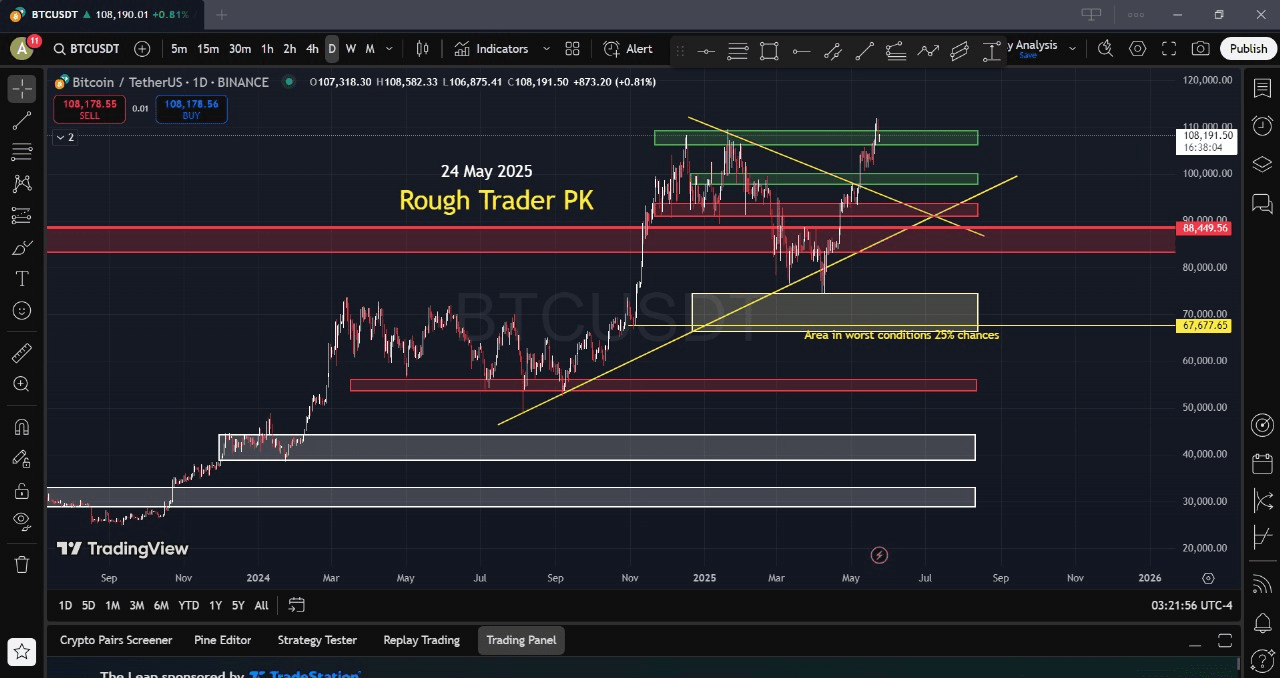Image resolution: width=1280 pixels, height=678 pixels.
Task: Expand the timeframe interval dropdown
Action: (x=389, y=49)
